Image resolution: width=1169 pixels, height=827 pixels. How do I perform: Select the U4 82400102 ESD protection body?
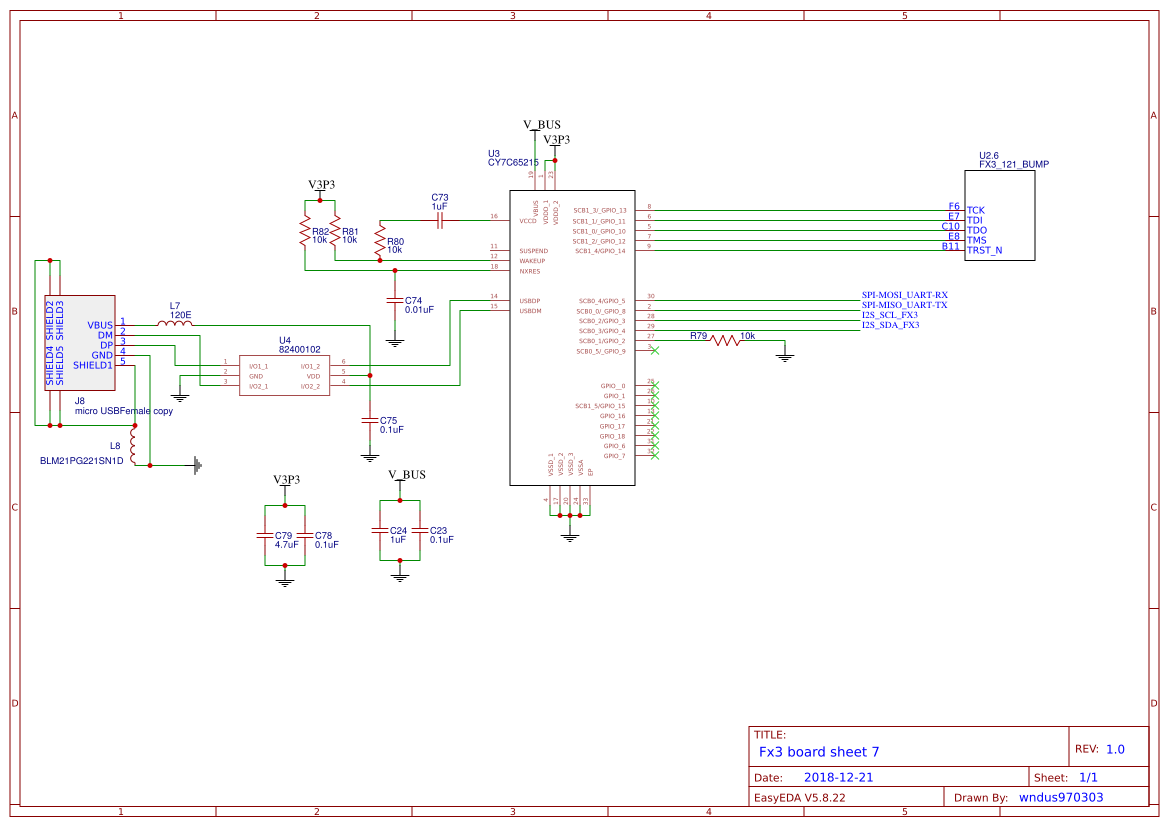[284, 375]
